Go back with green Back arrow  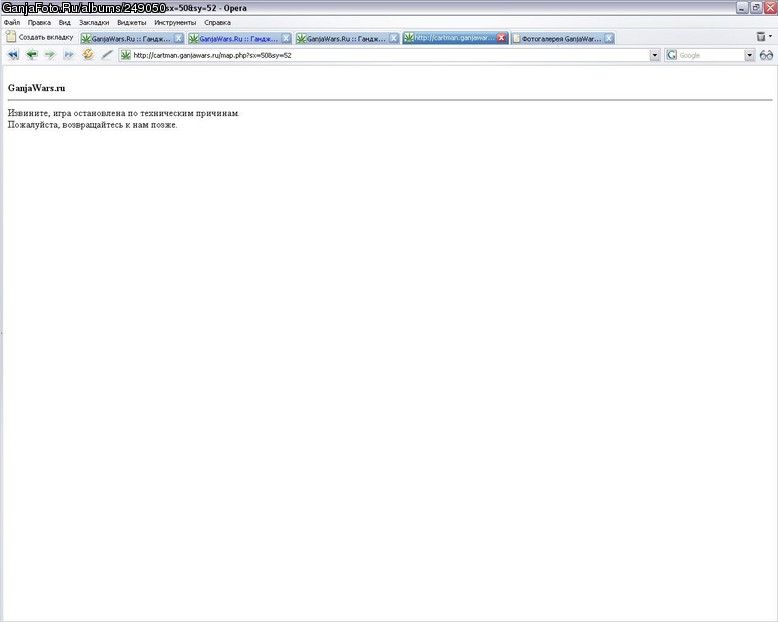point(32,55)
